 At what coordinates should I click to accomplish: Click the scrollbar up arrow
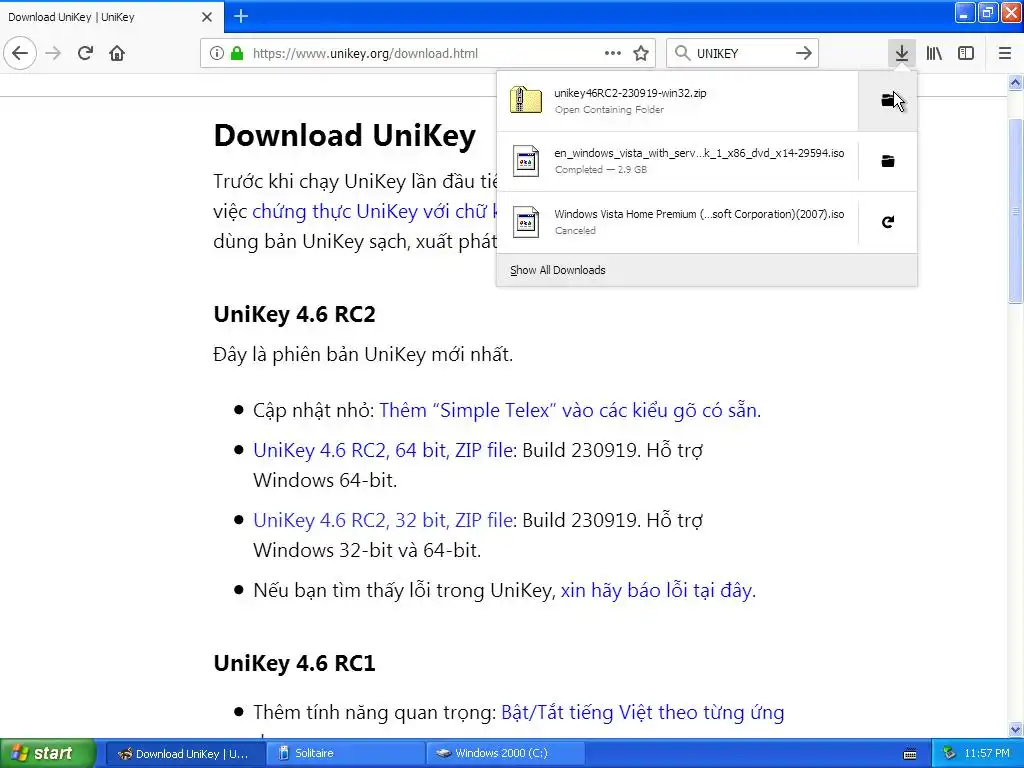[x=1016, y=82]
